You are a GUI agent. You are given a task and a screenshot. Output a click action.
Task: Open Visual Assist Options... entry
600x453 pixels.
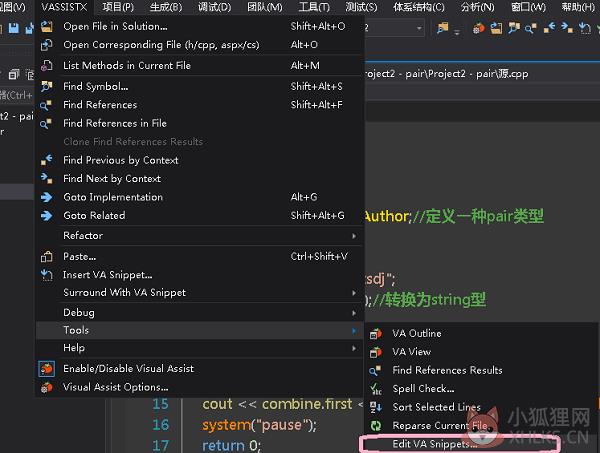[199, 387]
